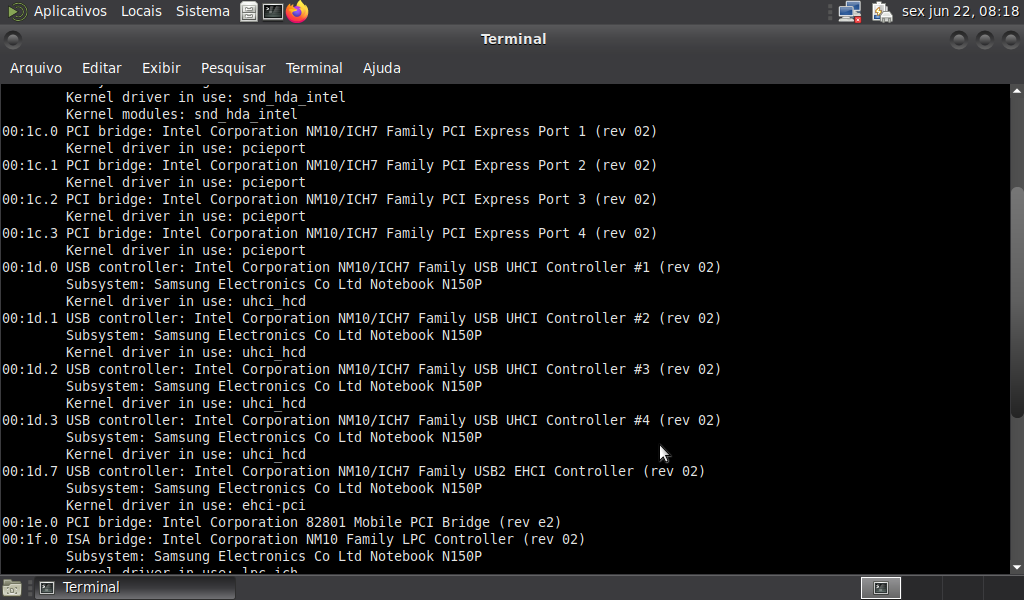Select the active workspace in the switcher
The image size is (1024, 600).
click(x=881, y=588)
